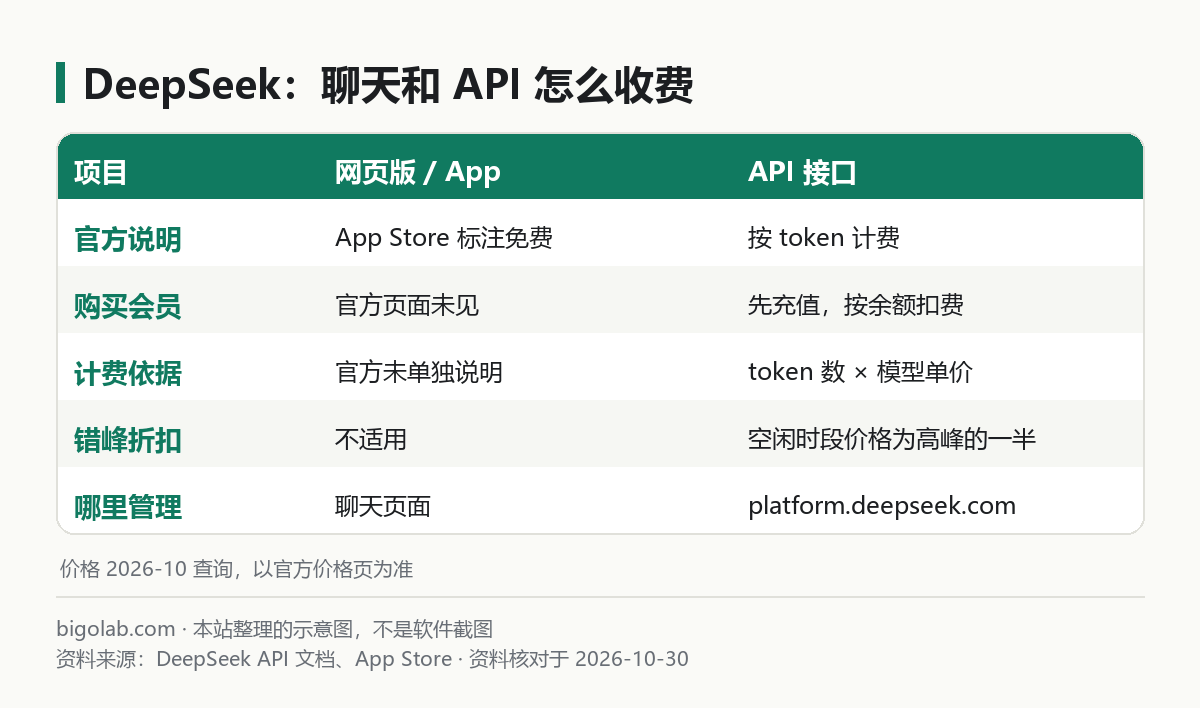The image size is (1200, 708).
Task: Click the bigolab.com footer line
Action: point(275,629)
